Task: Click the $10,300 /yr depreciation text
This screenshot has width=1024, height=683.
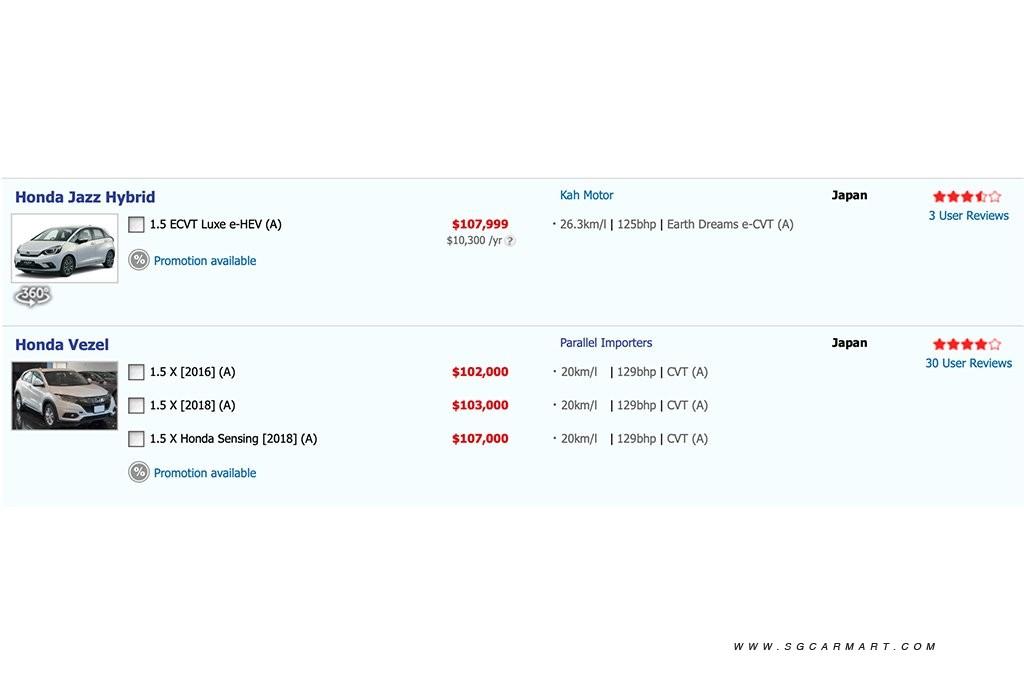Action: (x=474, y=240)
